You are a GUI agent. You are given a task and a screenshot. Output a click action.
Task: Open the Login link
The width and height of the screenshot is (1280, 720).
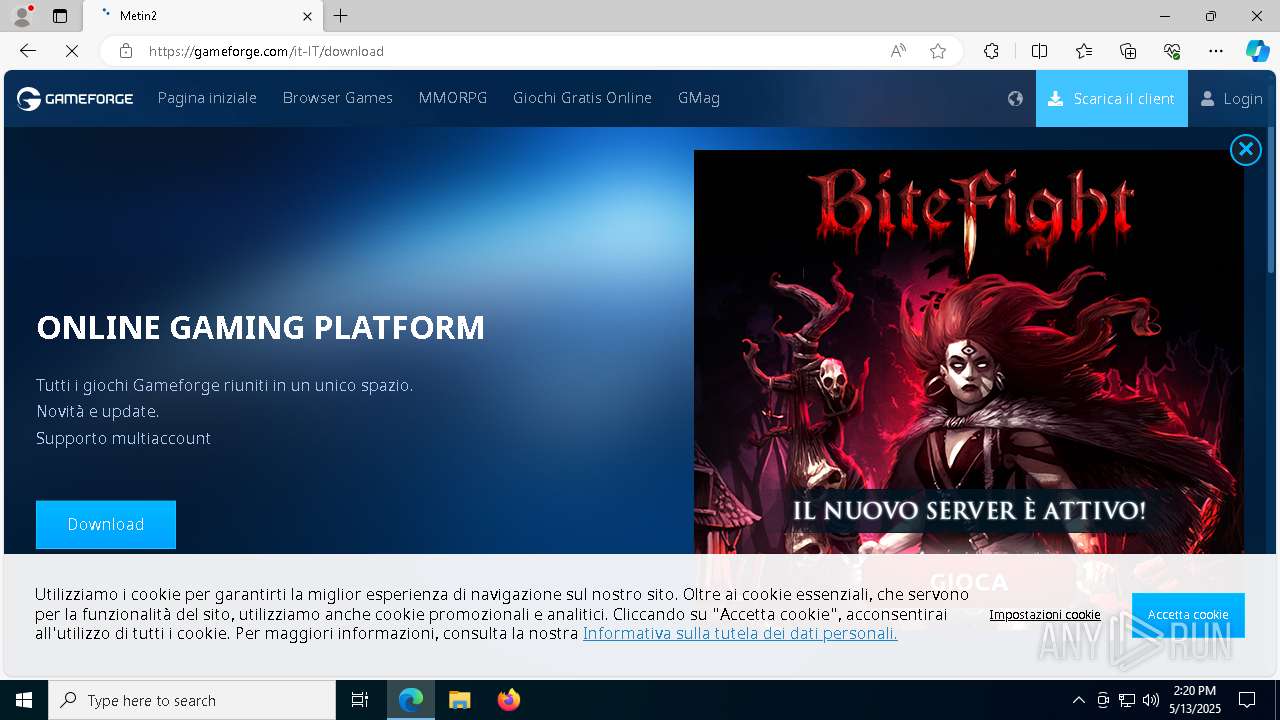point(1232,98)
